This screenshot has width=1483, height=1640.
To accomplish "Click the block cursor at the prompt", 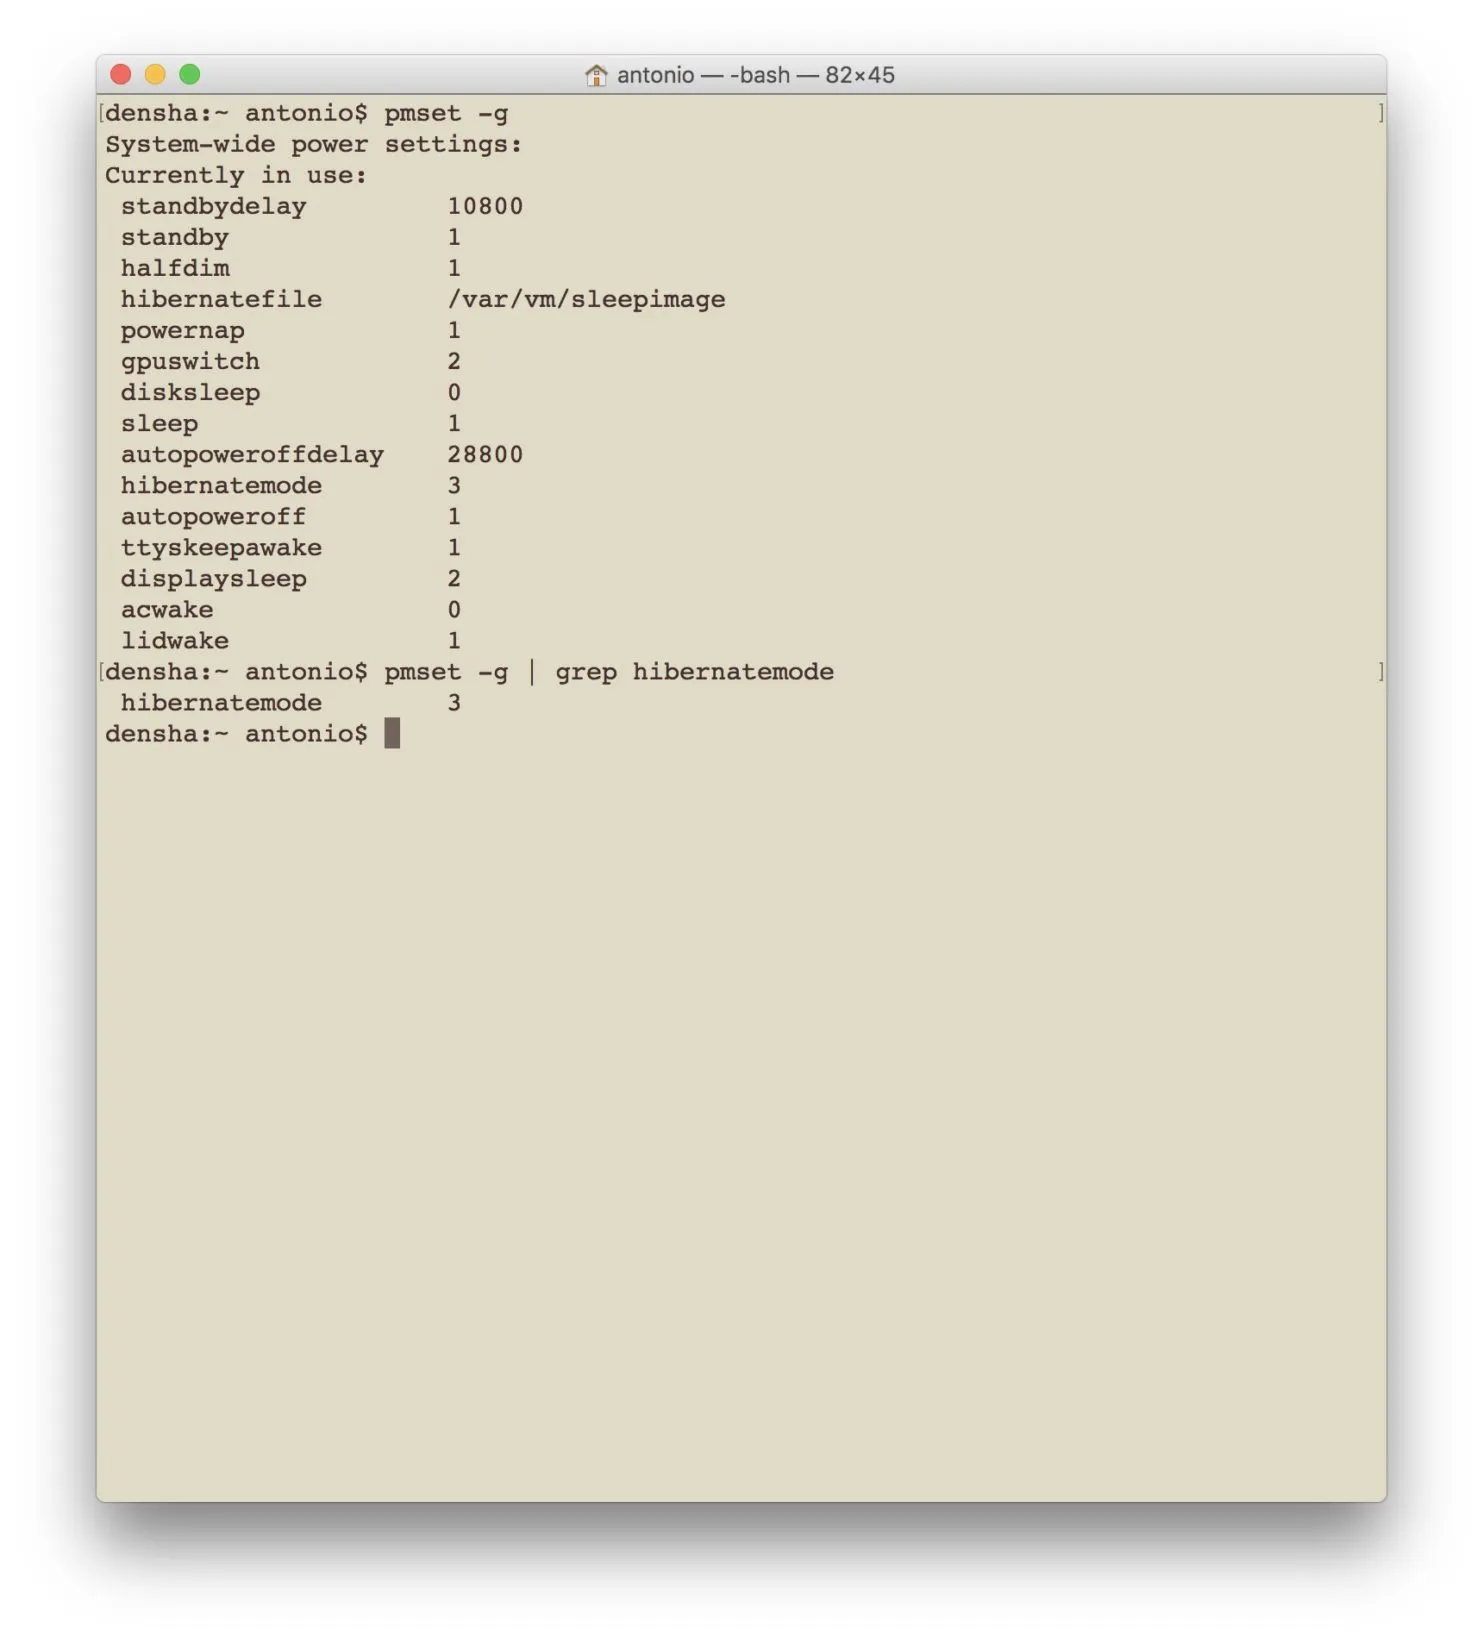I will click(392, 733).
